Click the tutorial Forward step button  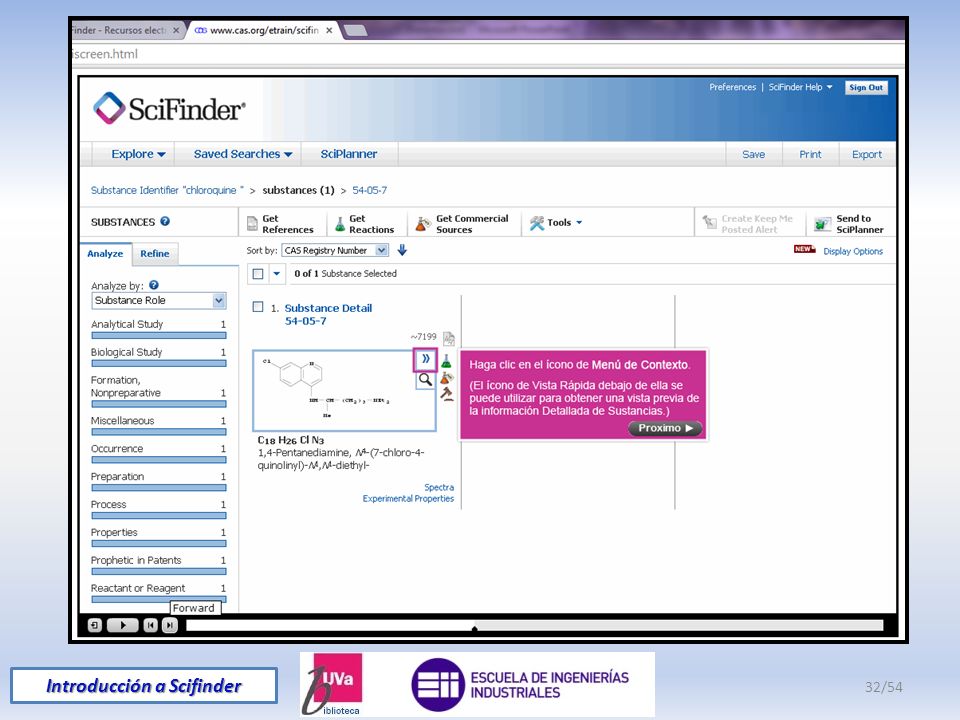click(x=170, y=625)
